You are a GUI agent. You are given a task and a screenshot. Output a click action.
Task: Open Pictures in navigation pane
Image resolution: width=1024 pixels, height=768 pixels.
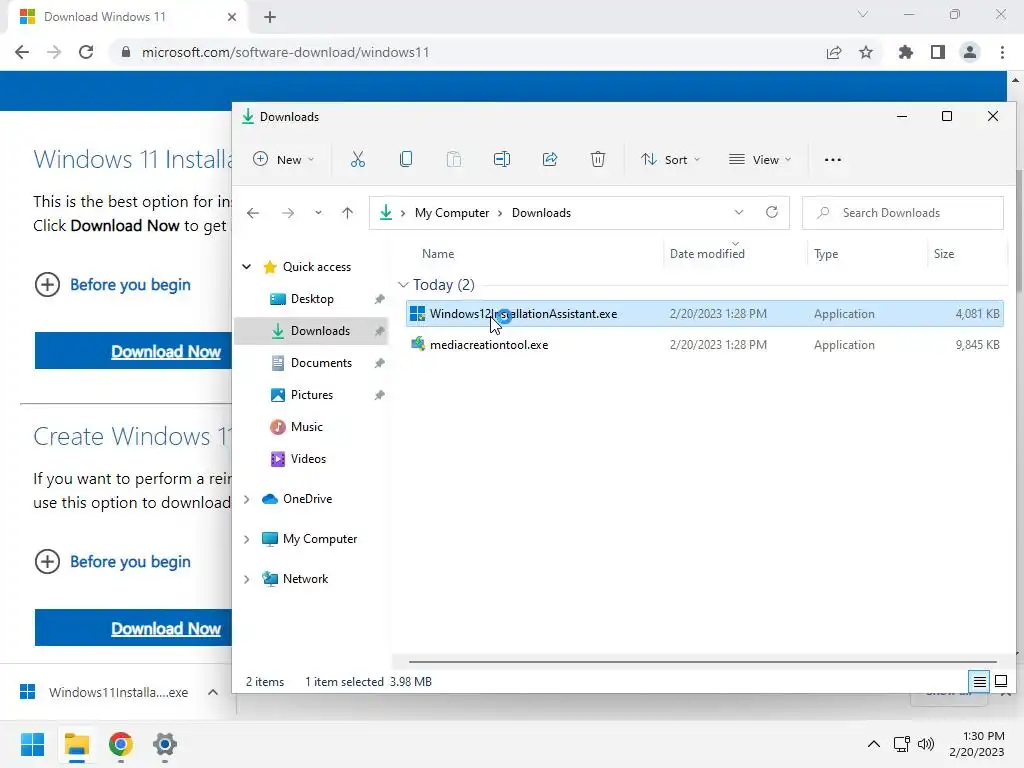click(312, 395)
